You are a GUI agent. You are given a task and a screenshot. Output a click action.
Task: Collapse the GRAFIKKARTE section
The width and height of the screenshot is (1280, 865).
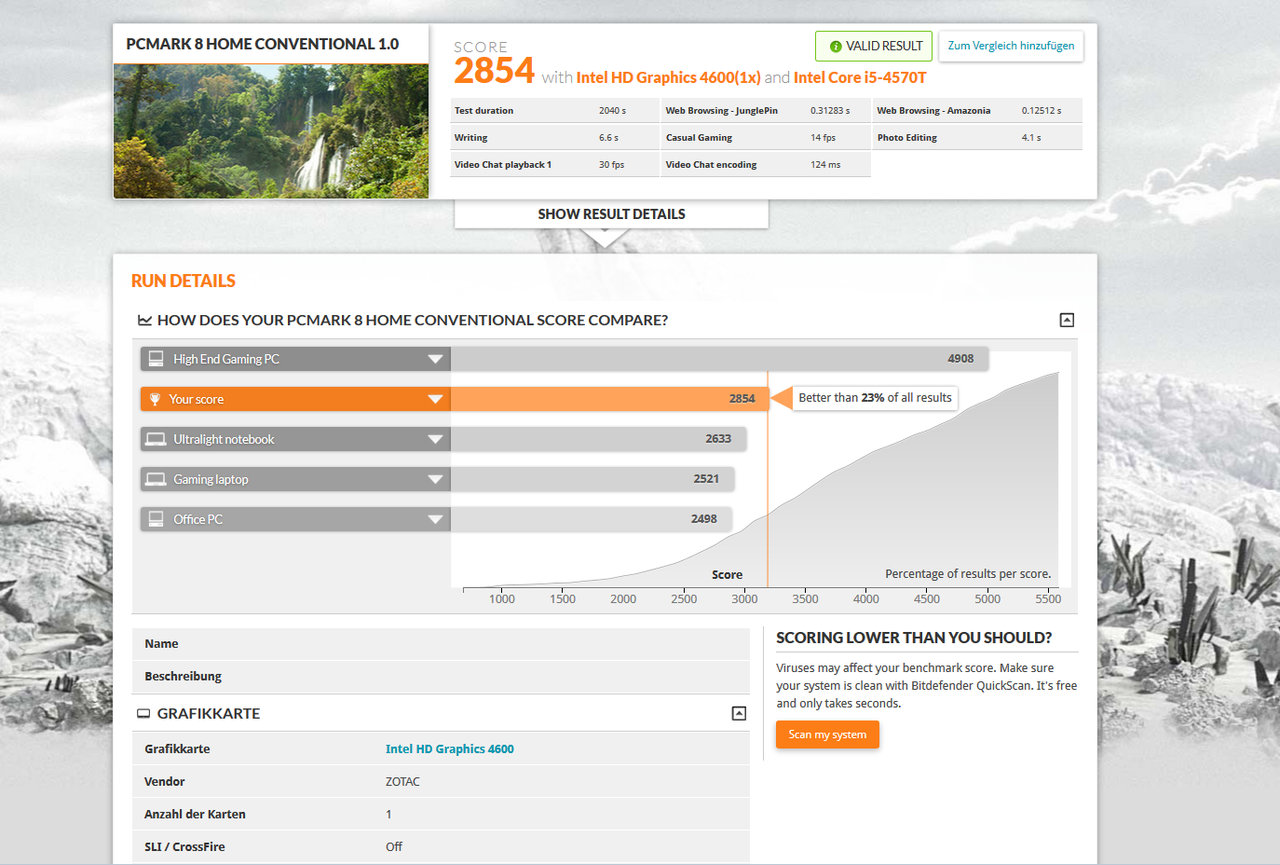(x=739, y=714)
